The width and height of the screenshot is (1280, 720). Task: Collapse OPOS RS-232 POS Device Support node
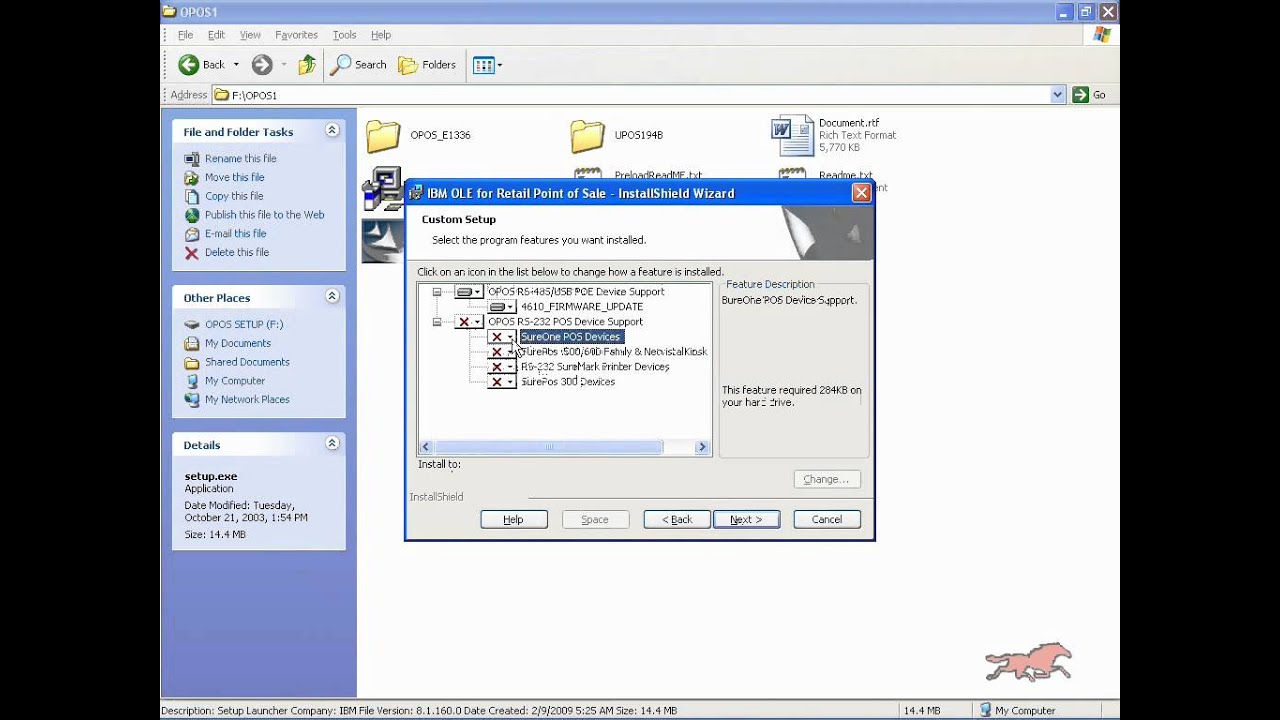click(437, 322)
